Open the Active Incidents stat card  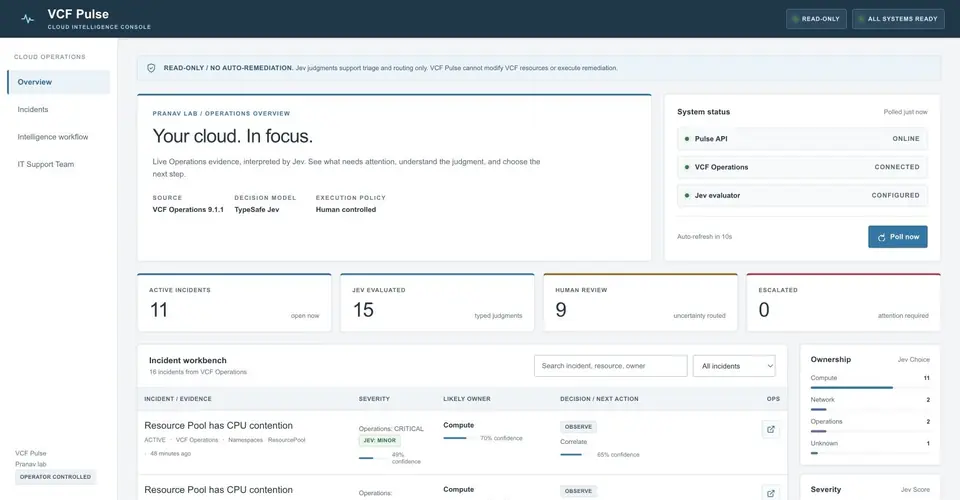pos(234,302)
